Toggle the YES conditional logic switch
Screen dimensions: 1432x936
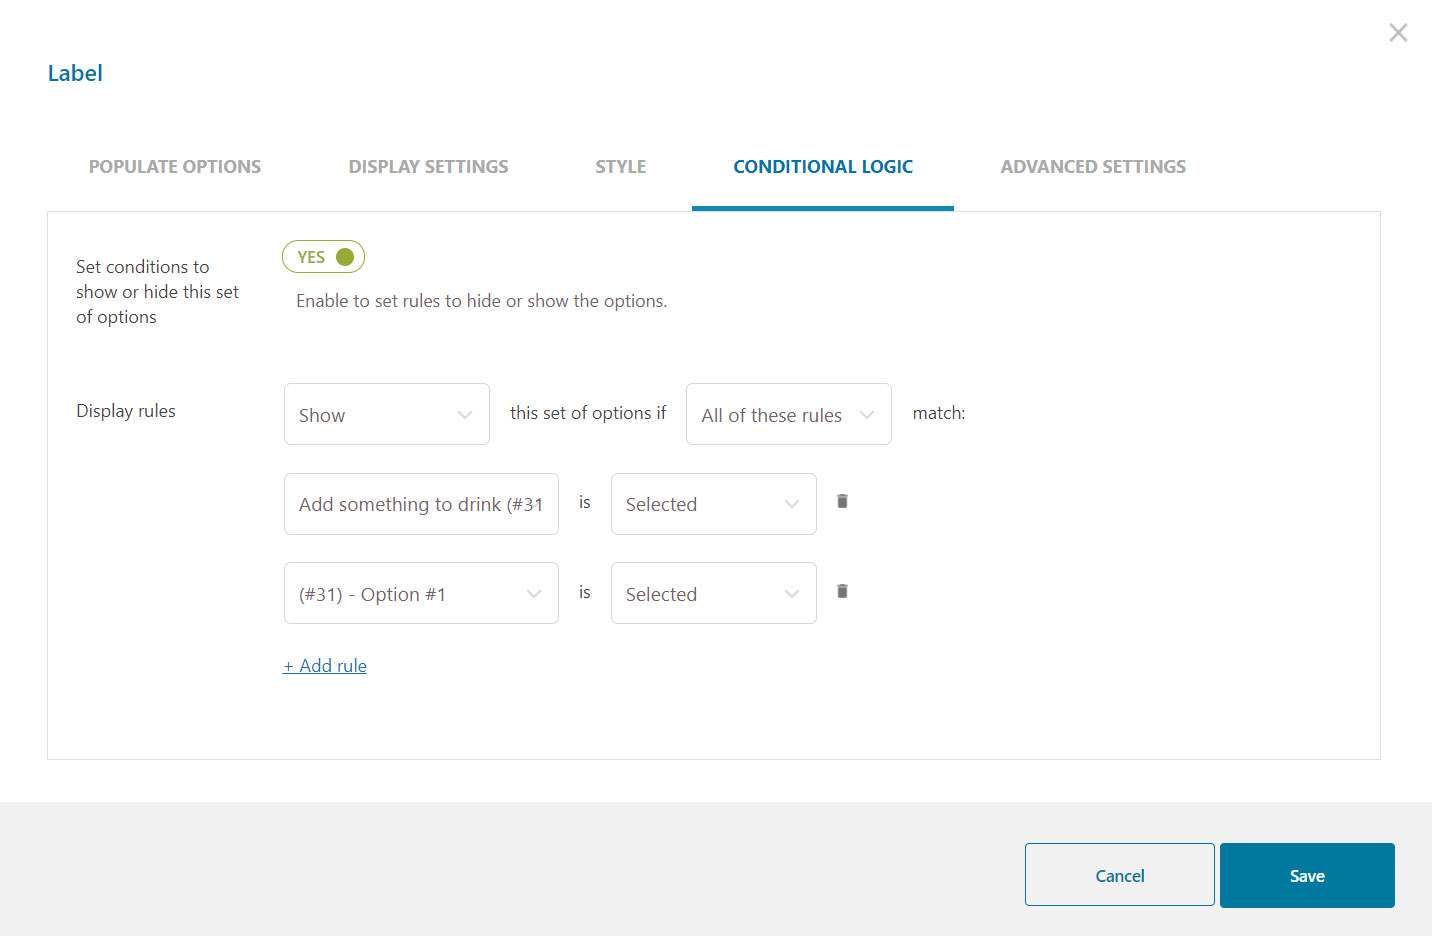pos(323,257)
